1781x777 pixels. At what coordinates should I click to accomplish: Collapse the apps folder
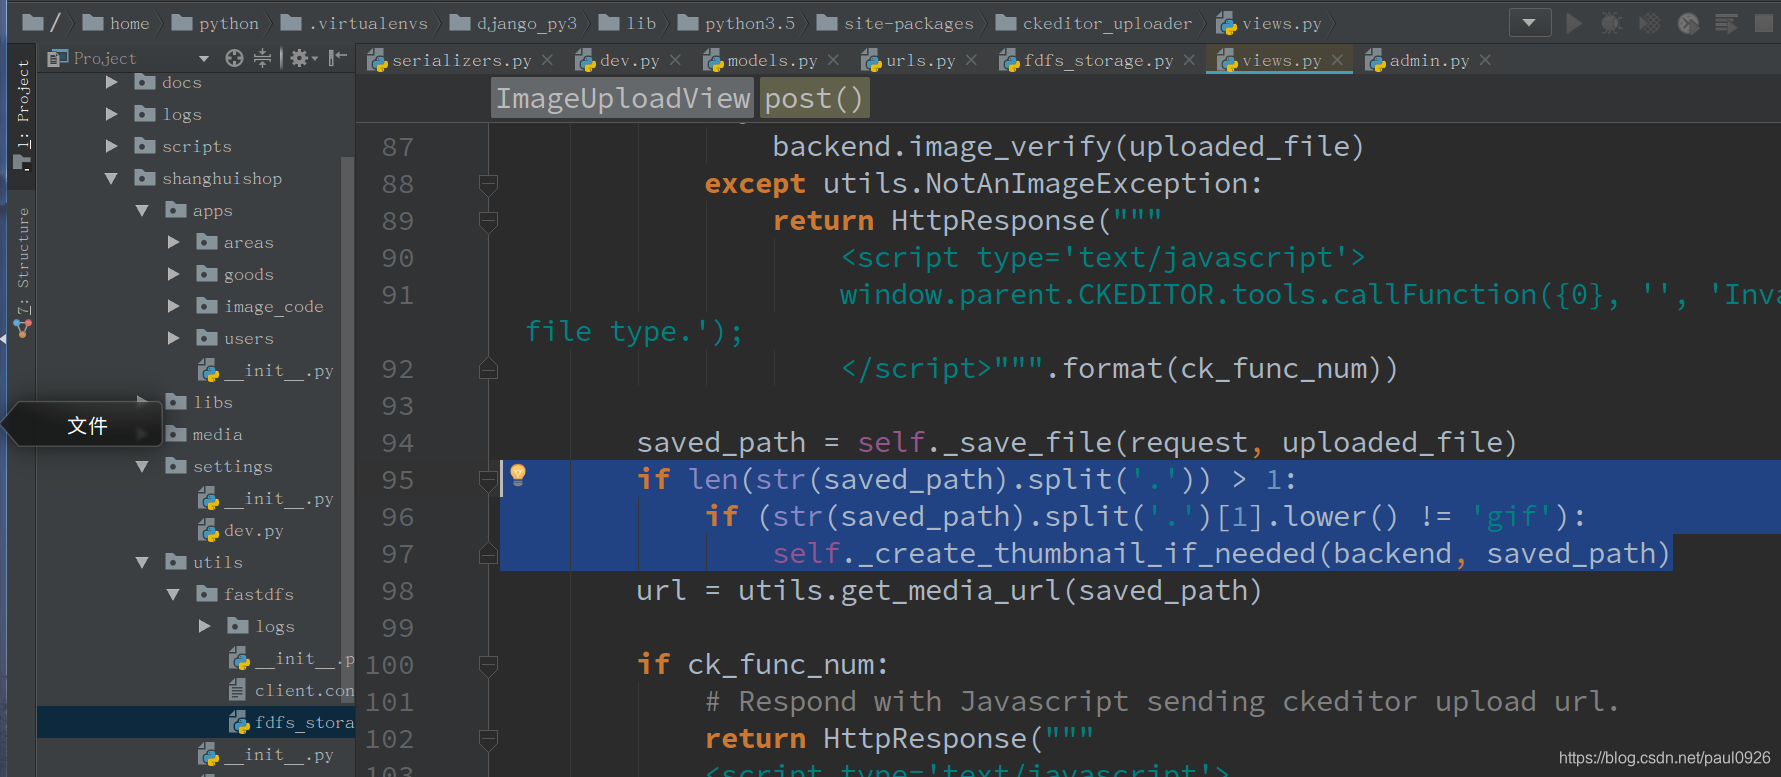point(143,210)
